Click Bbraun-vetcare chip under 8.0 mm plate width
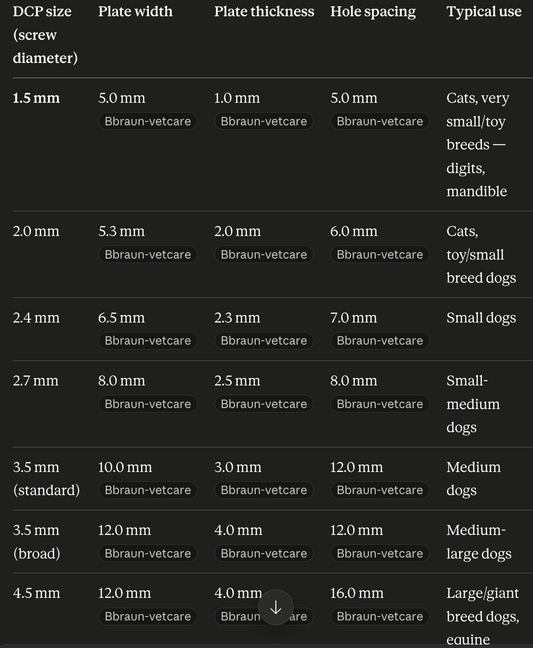Viewport: 533px width, 648px height. tap(148, 404)
